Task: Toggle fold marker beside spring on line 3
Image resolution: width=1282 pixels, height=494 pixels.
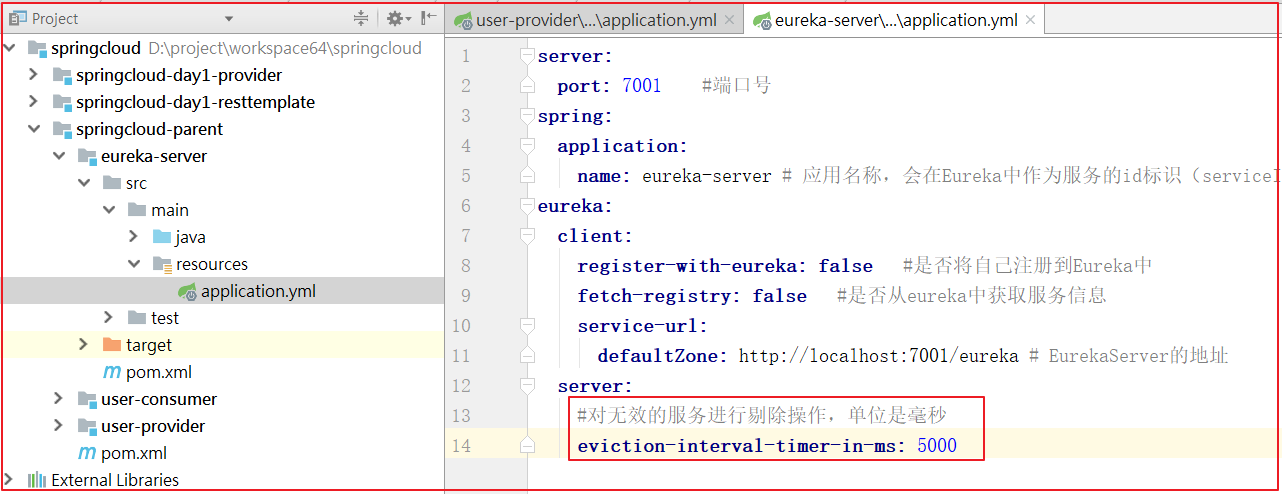Action: [527, 117]
